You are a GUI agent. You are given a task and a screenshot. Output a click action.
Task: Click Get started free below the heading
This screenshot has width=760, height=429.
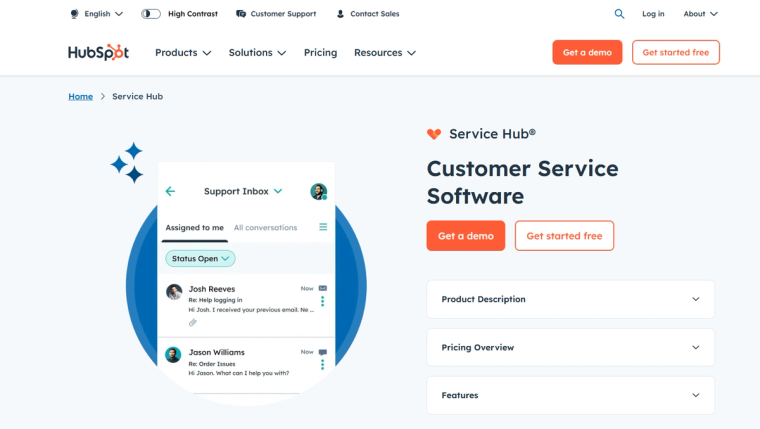(564, 236)
